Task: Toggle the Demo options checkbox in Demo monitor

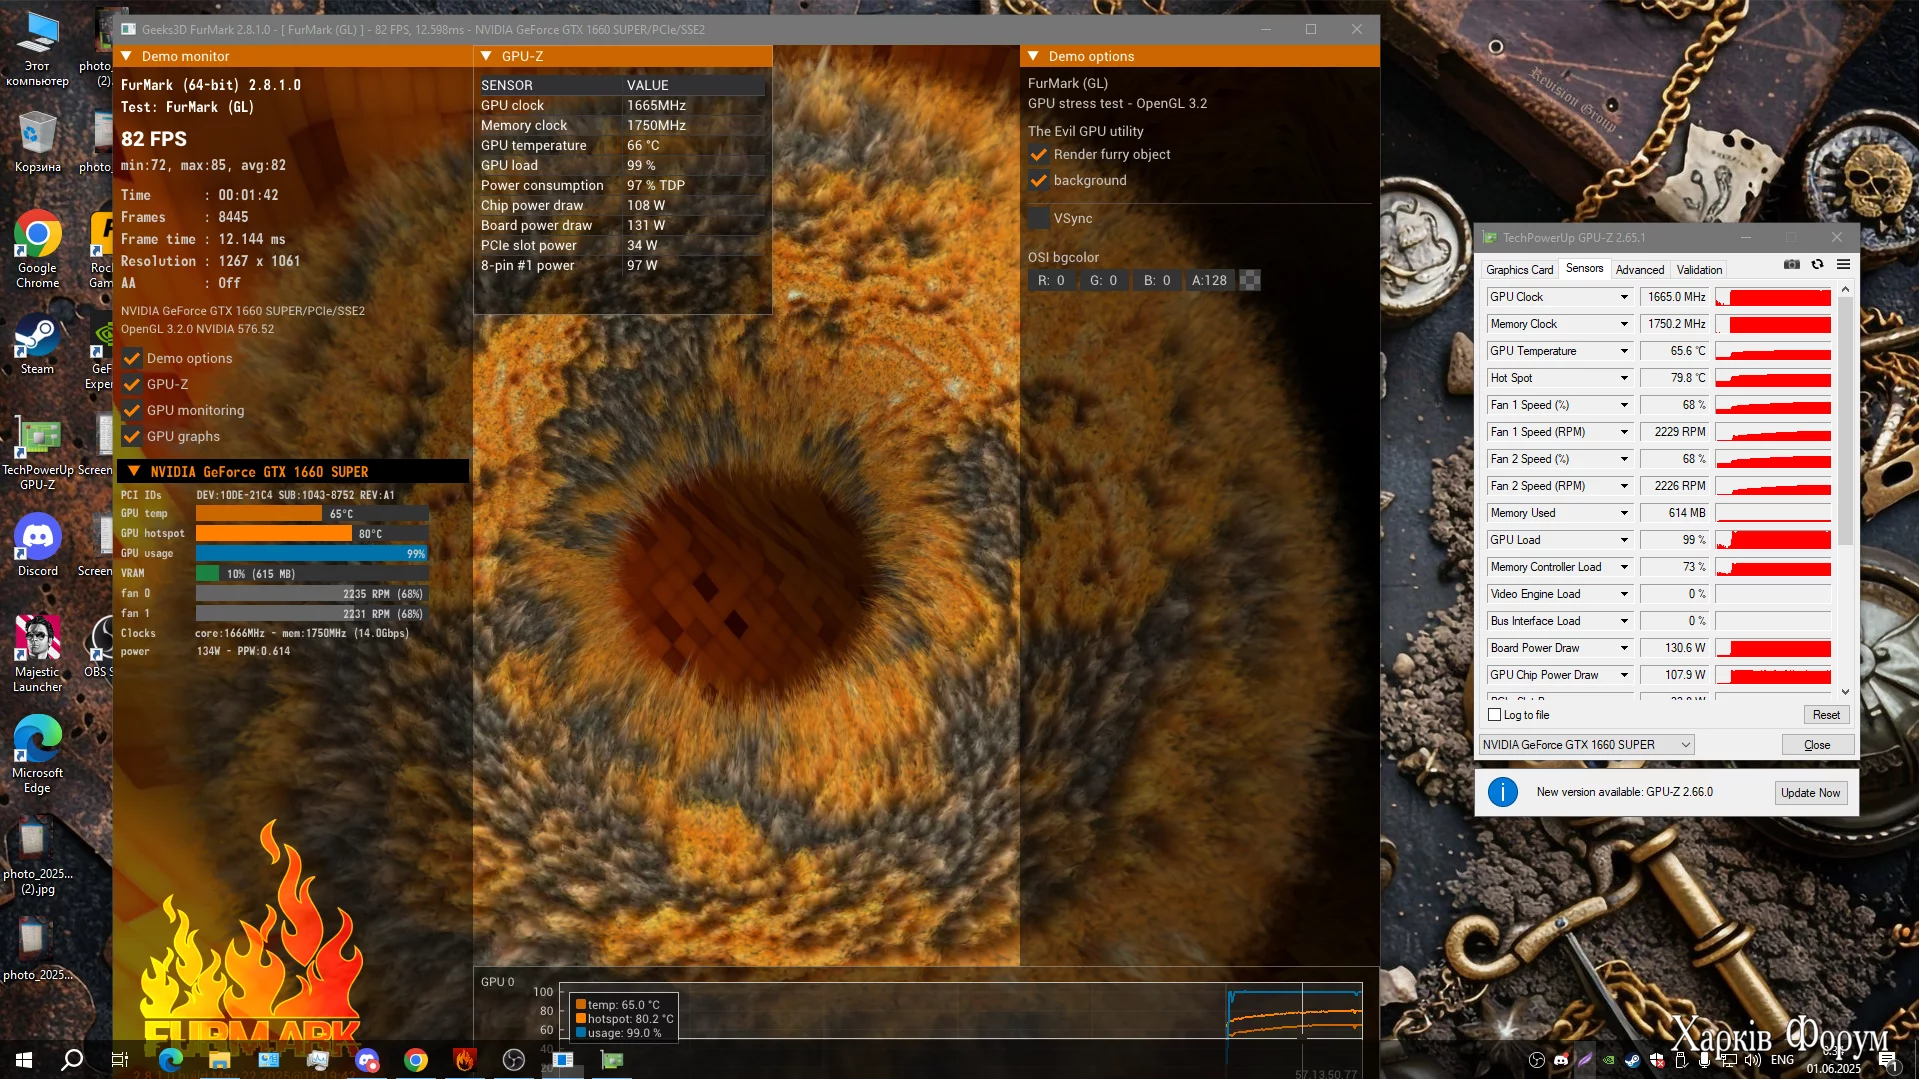Action: (x=132, y=358)
